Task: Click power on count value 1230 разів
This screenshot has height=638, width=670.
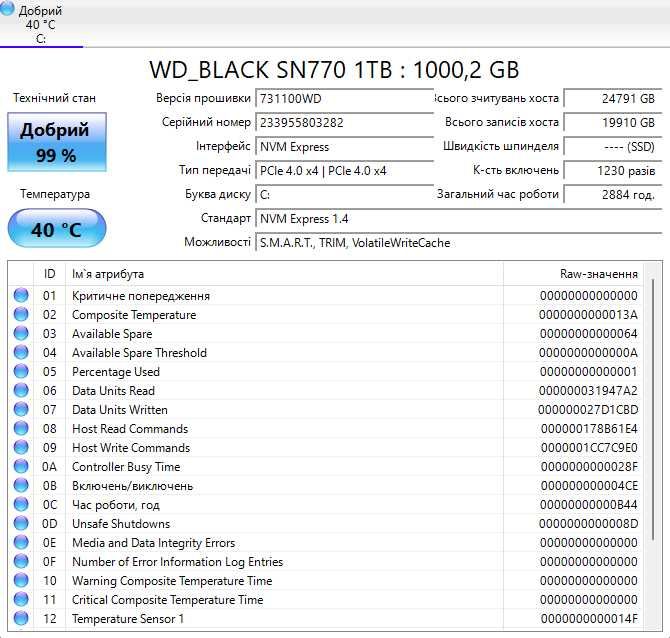Action: (x=613, y=171)
